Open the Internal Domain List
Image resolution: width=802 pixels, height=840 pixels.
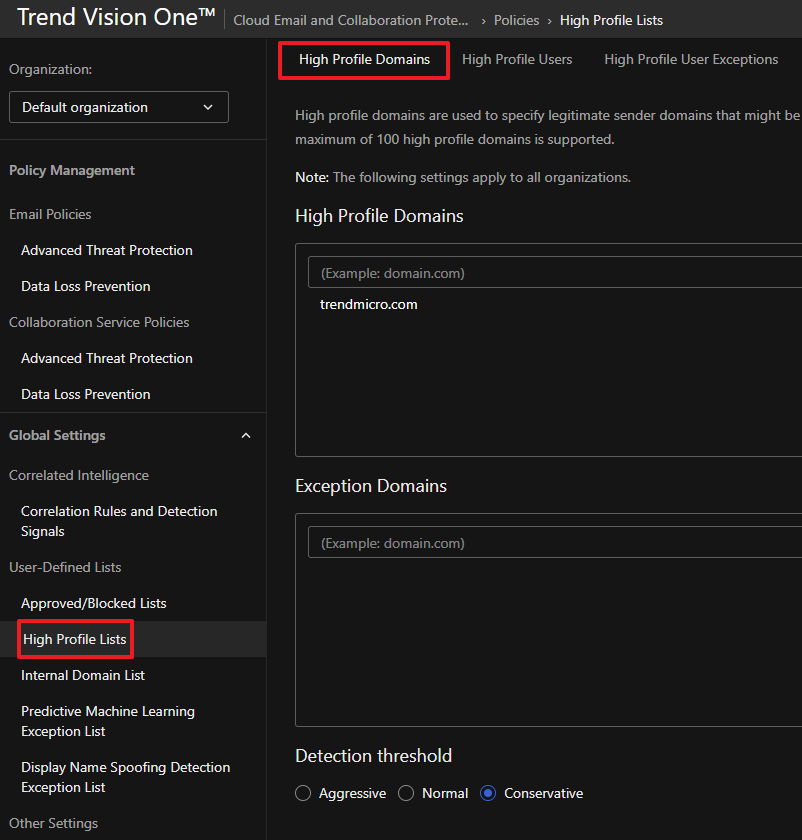coord(83,675)
